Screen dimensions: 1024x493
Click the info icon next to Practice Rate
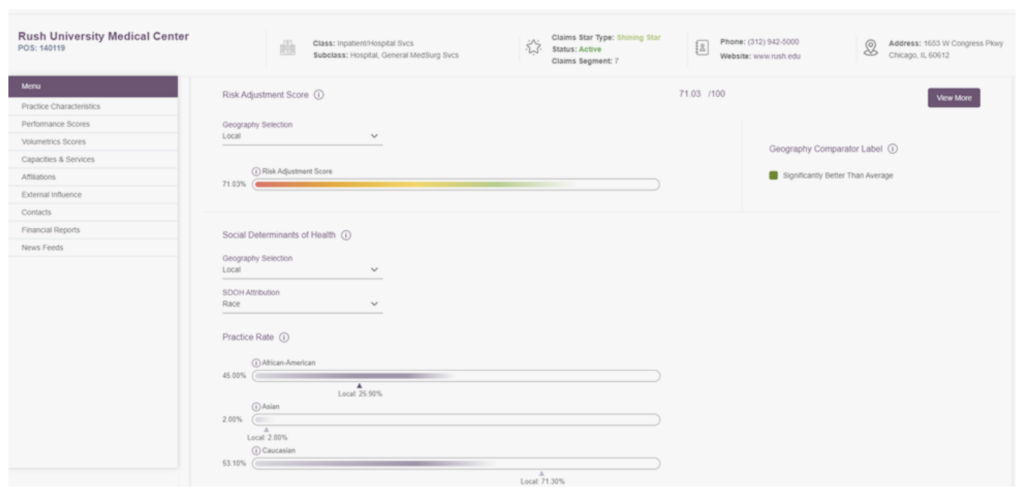click(284, 338)
